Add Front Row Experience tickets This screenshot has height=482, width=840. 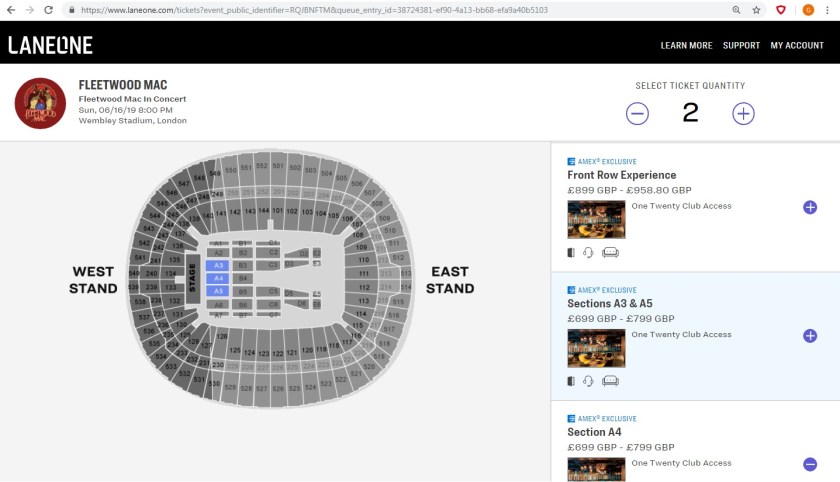[x=810, y=207]
